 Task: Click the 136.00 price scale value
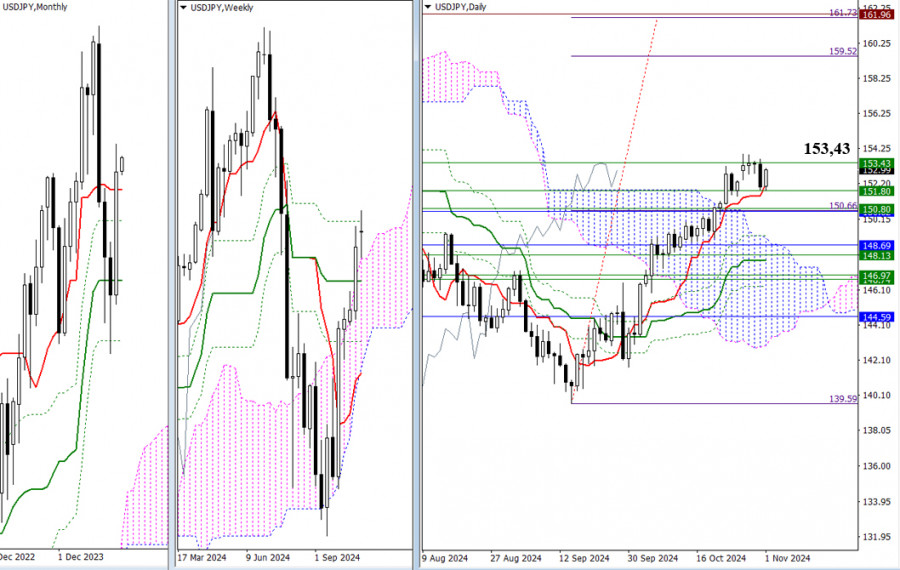pyautogui.click(x=876, y=466)
